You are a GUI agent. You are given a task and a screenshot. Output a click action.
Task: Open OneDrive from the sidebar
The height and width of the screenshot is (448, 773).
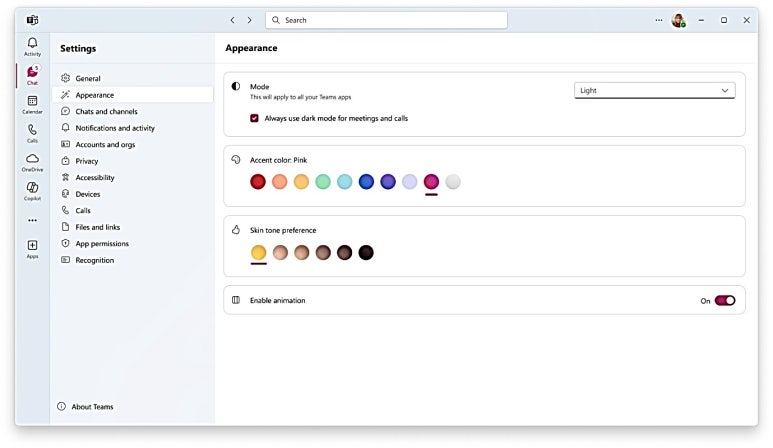(32, 162)
